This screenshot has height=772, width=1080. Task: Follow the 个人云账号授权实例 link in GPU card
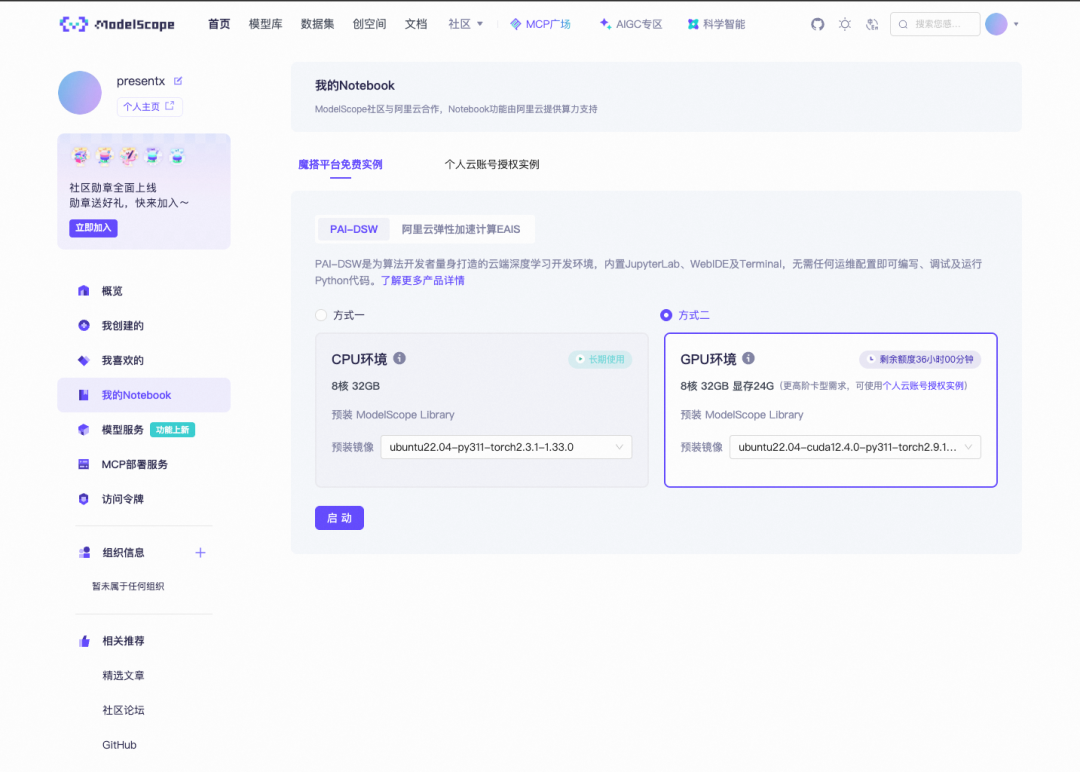point(923,386)
